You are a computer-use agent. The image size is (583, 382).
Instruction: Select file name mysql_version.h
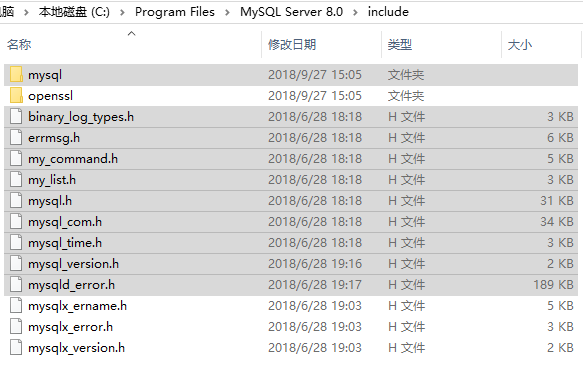coord(74,264)
